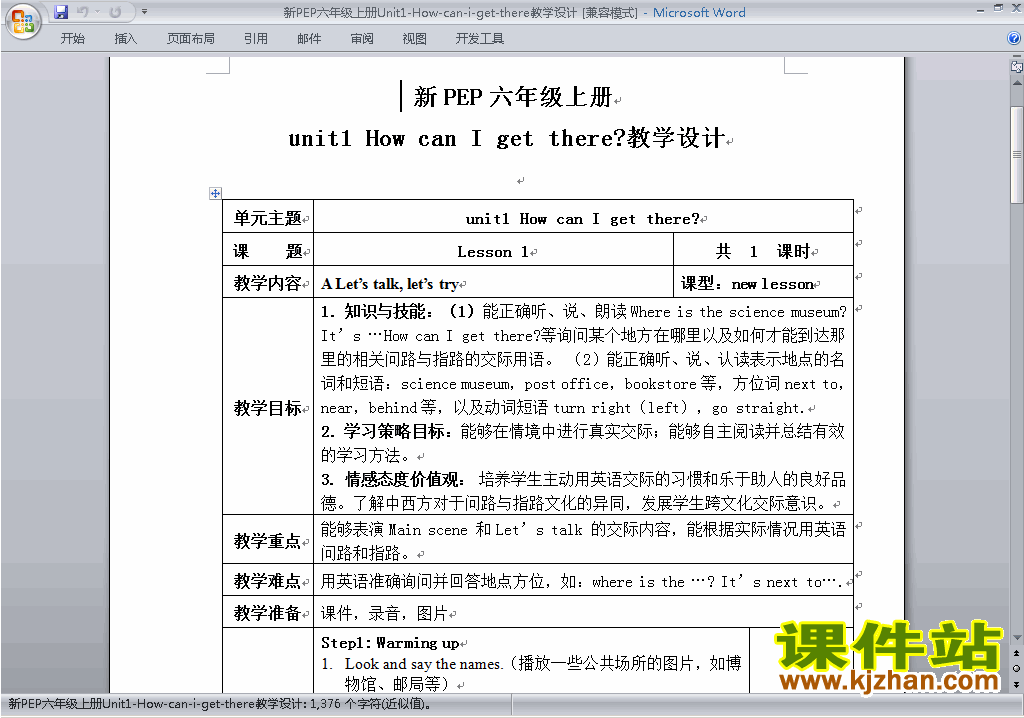Click the '课件, 录音, 图片' cell
1024x718 pixels.
[x=583, y=613]
